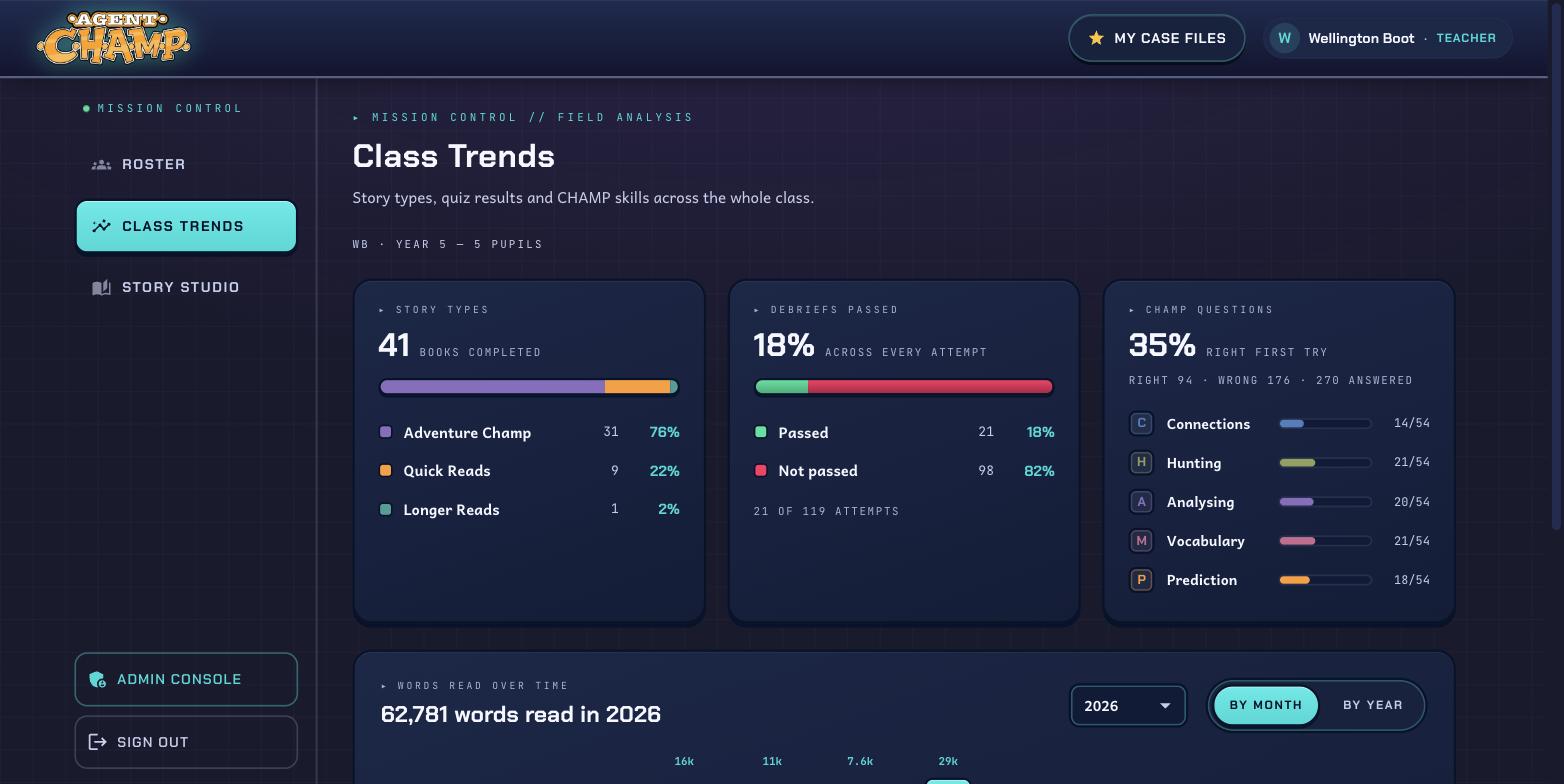Click the Prediction 18/54 score

[x=1412, y=579]
